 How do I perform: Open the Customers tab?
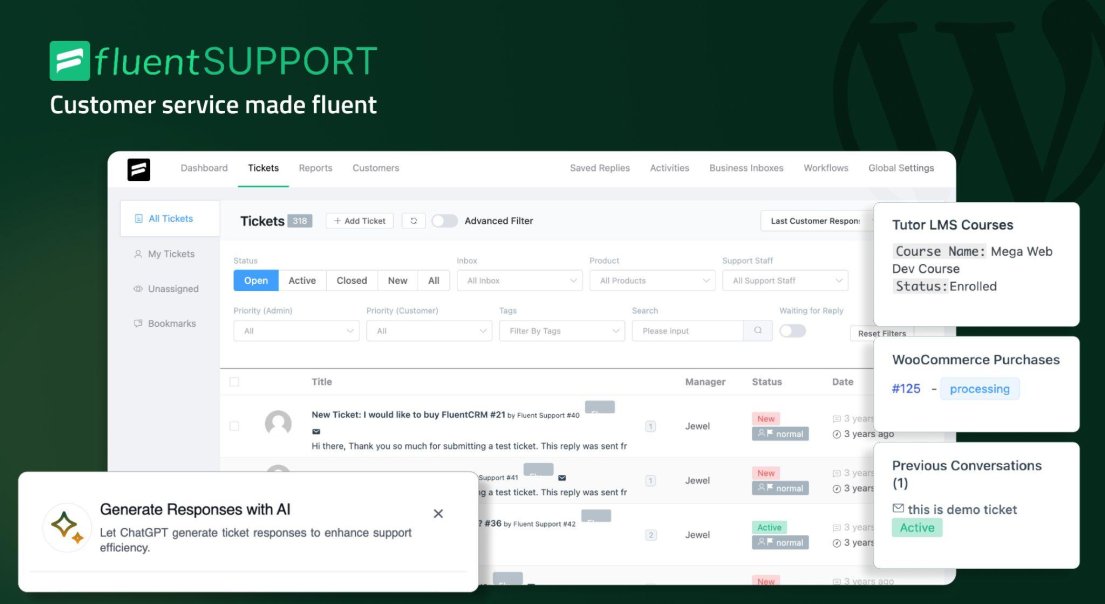pos(376,168)
